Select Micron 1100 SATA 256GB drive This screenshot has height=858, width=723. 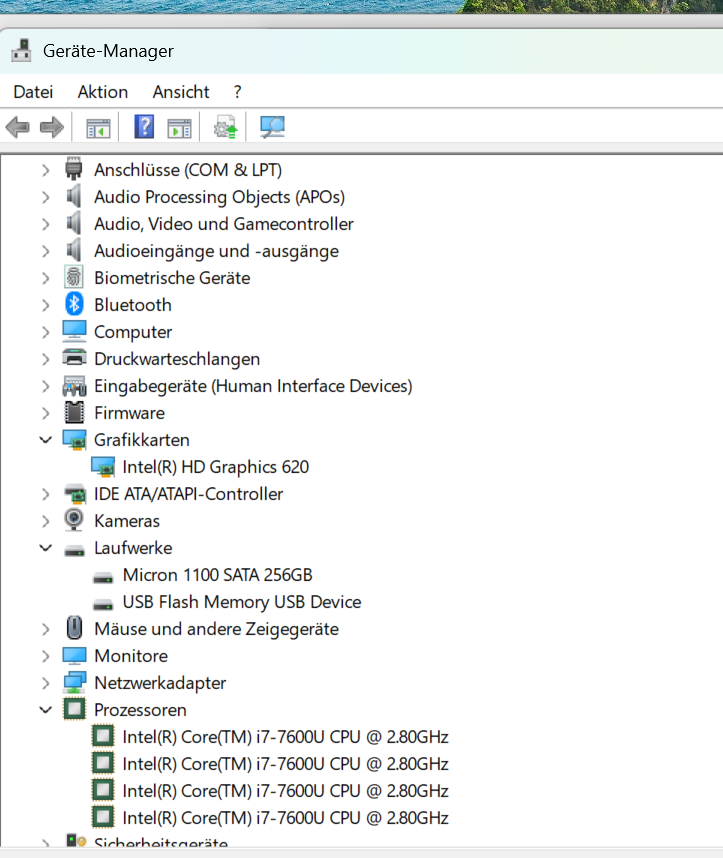[x=217, y=575]
